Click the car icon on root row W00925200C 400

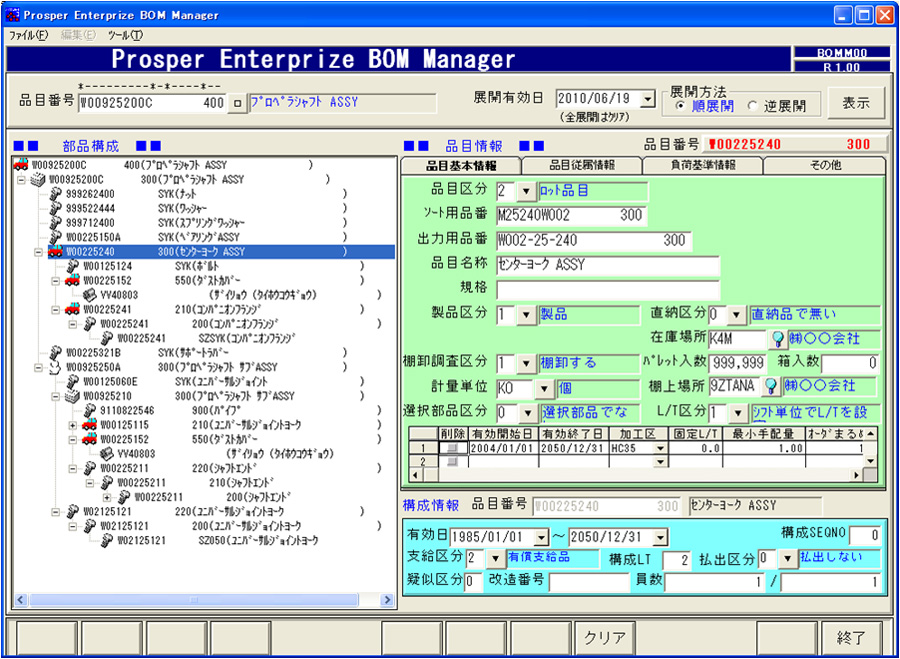20,165
